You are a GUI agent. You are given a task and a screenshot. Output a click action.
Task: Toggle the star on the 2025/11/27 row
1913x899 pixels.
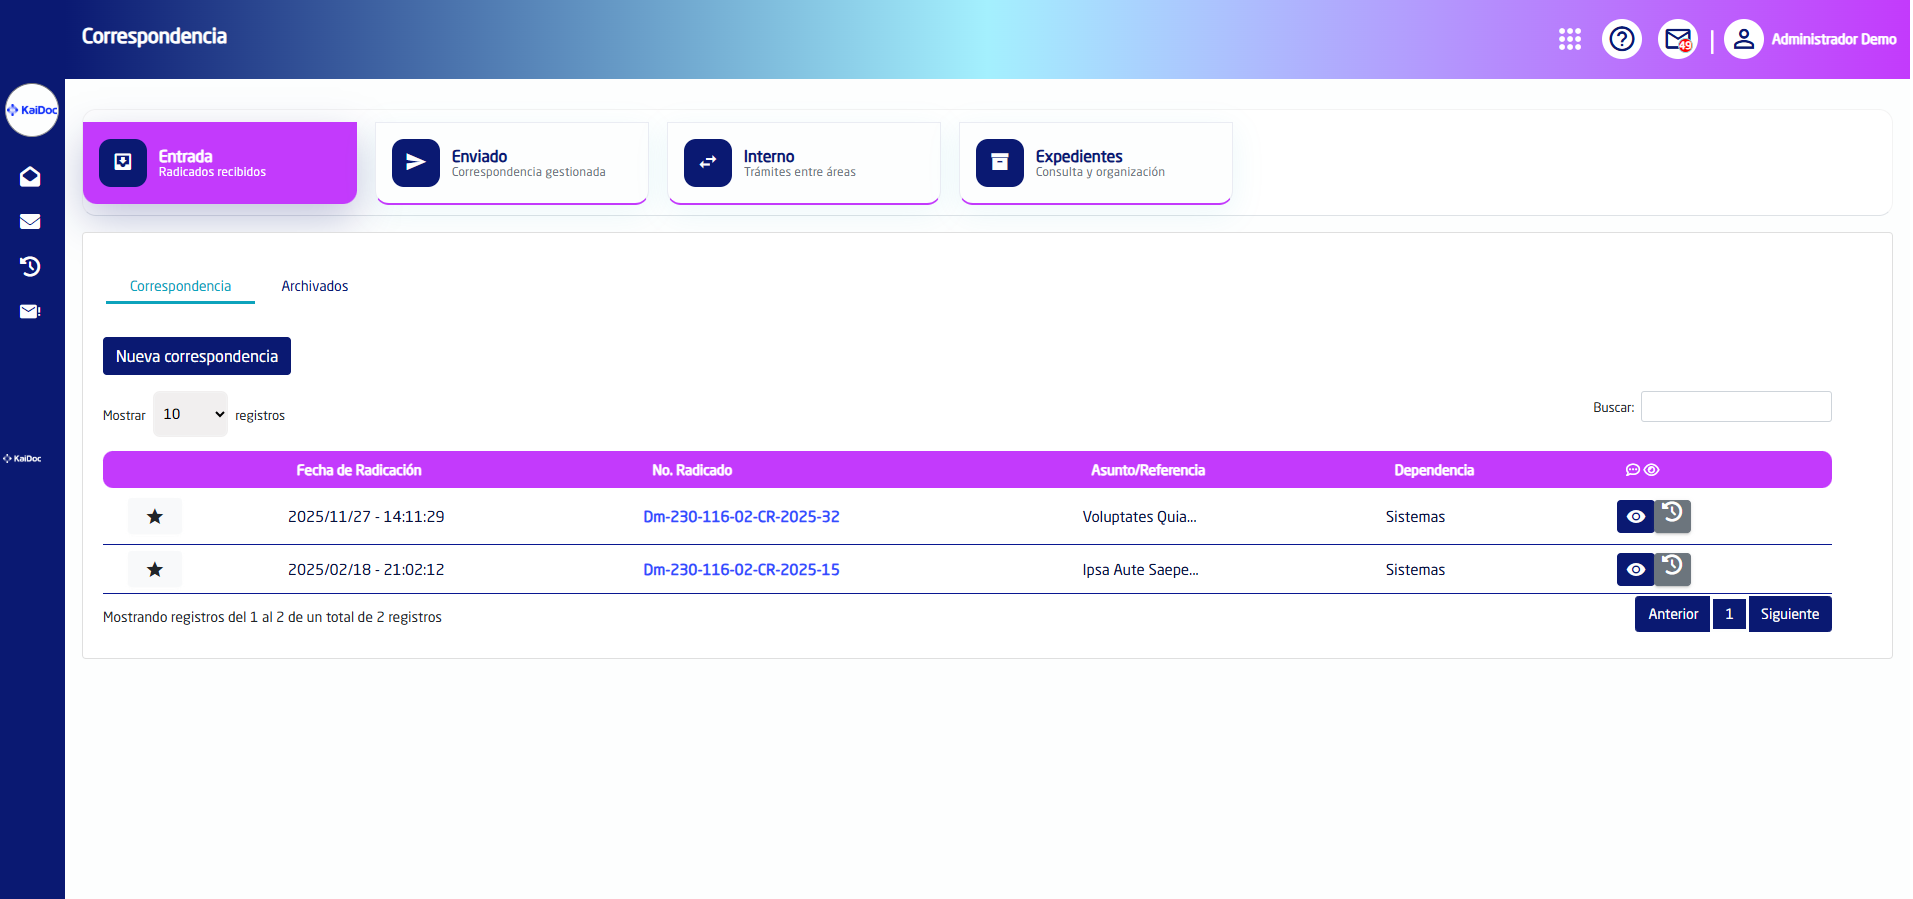[155, 517]
